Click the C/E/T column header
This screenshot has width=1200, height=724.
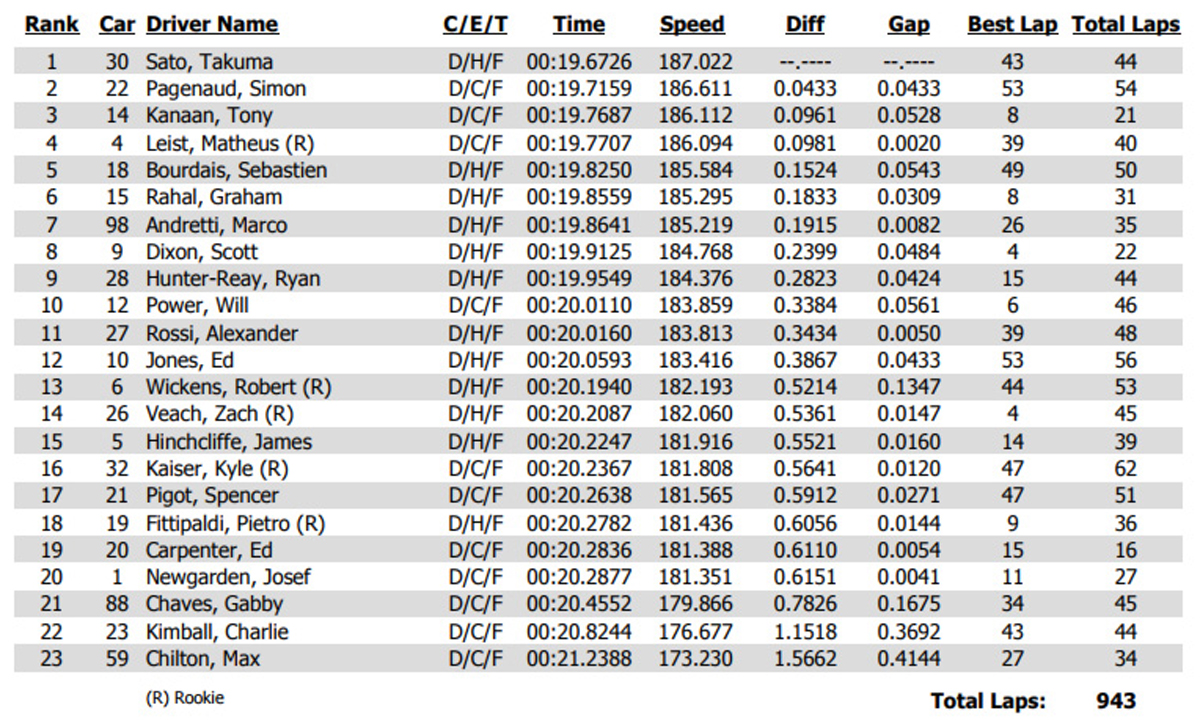475,25
